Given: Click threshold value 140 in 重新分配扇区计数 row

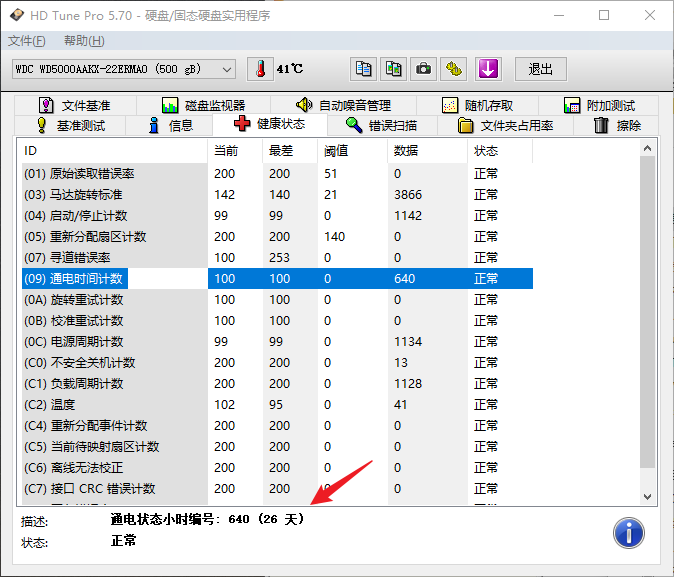Looking at the screenshot, I should coord(334,237).
